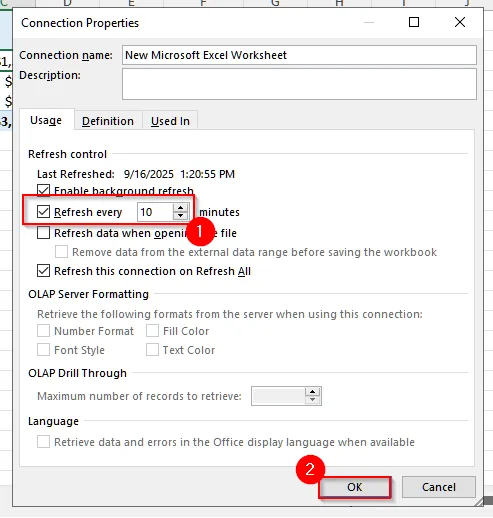Click the refresh minutes value field

pos(155,212)
